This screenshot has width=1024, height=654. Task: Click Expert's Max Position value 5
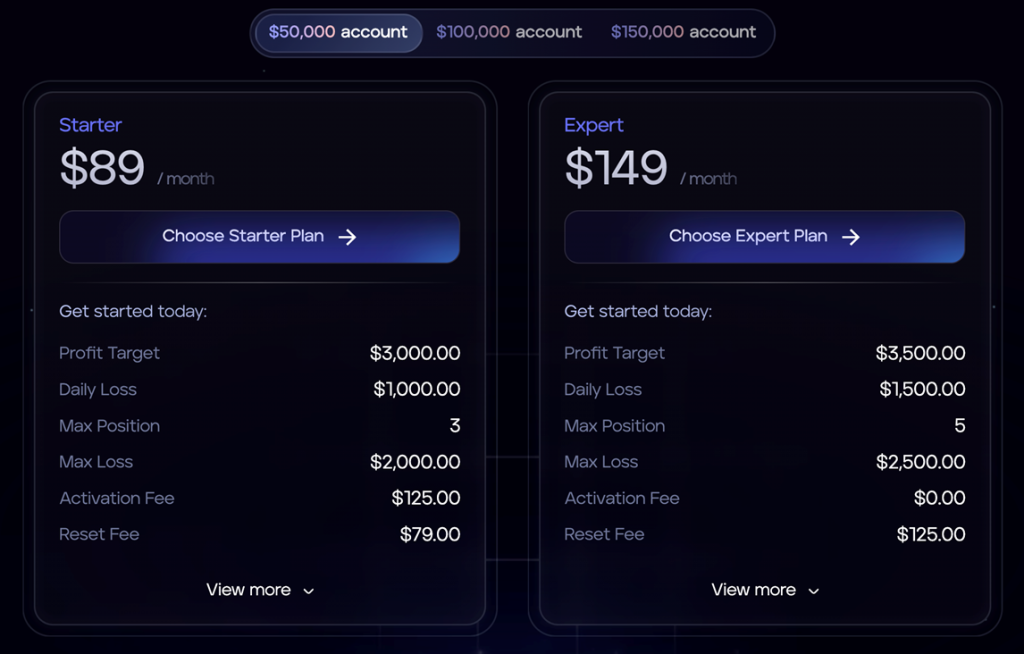(x=959, y=426)
